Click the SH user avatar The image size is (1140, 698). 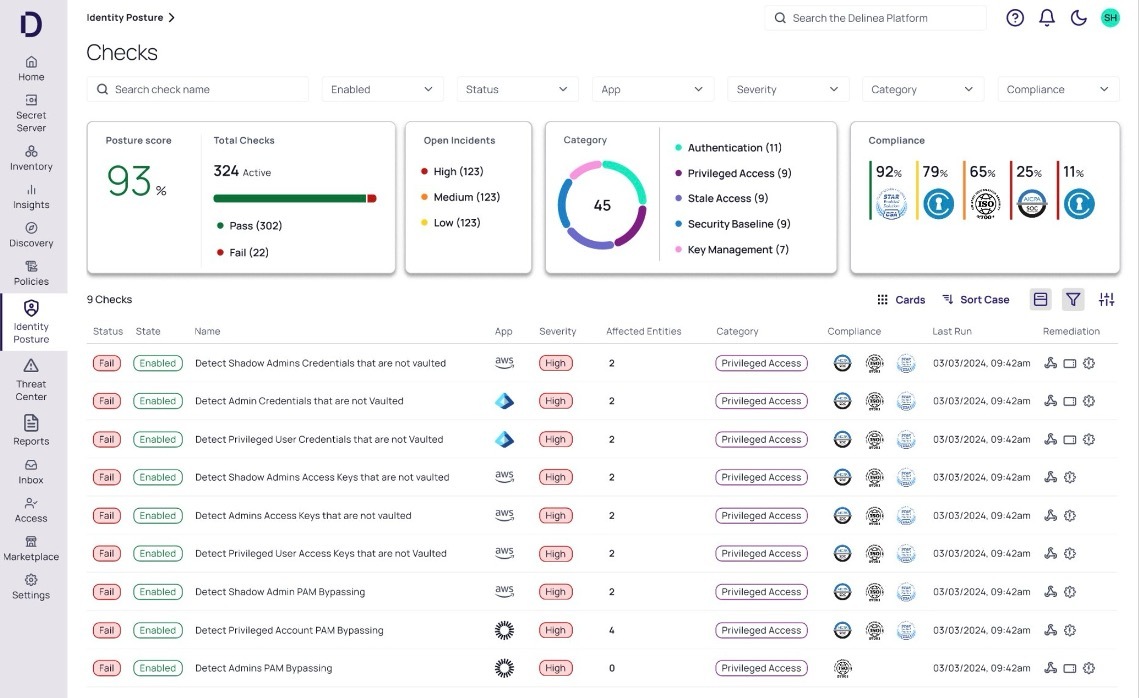pyautogui.click(x=1110, y=18)
